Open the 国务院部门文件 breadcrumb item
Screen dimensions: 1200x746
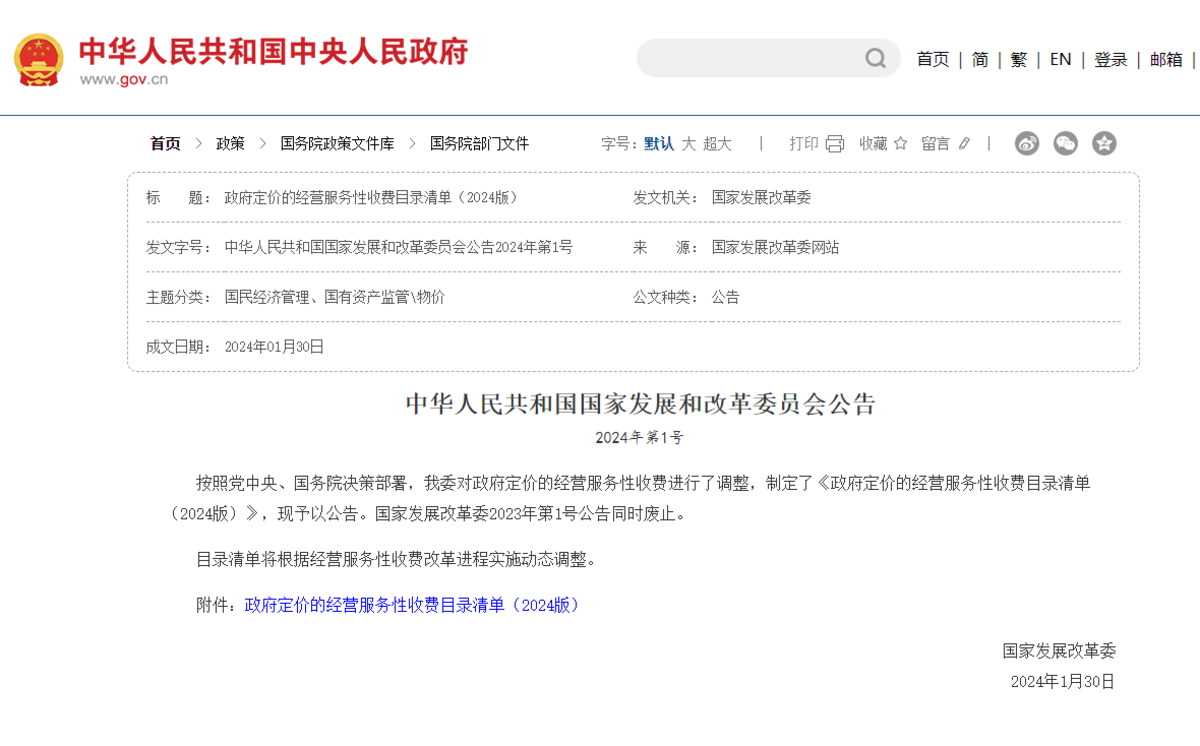point(477,143)
